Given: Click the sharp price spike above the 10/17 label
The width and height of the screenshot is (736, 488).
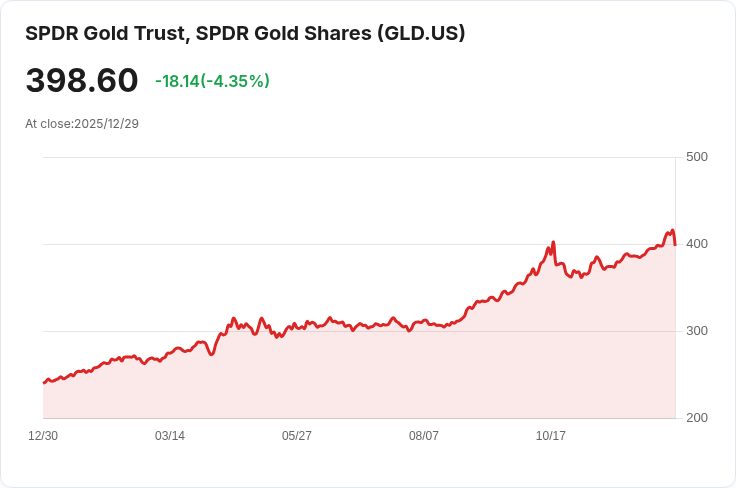Looking at the screenshot, I should [553, 243].
